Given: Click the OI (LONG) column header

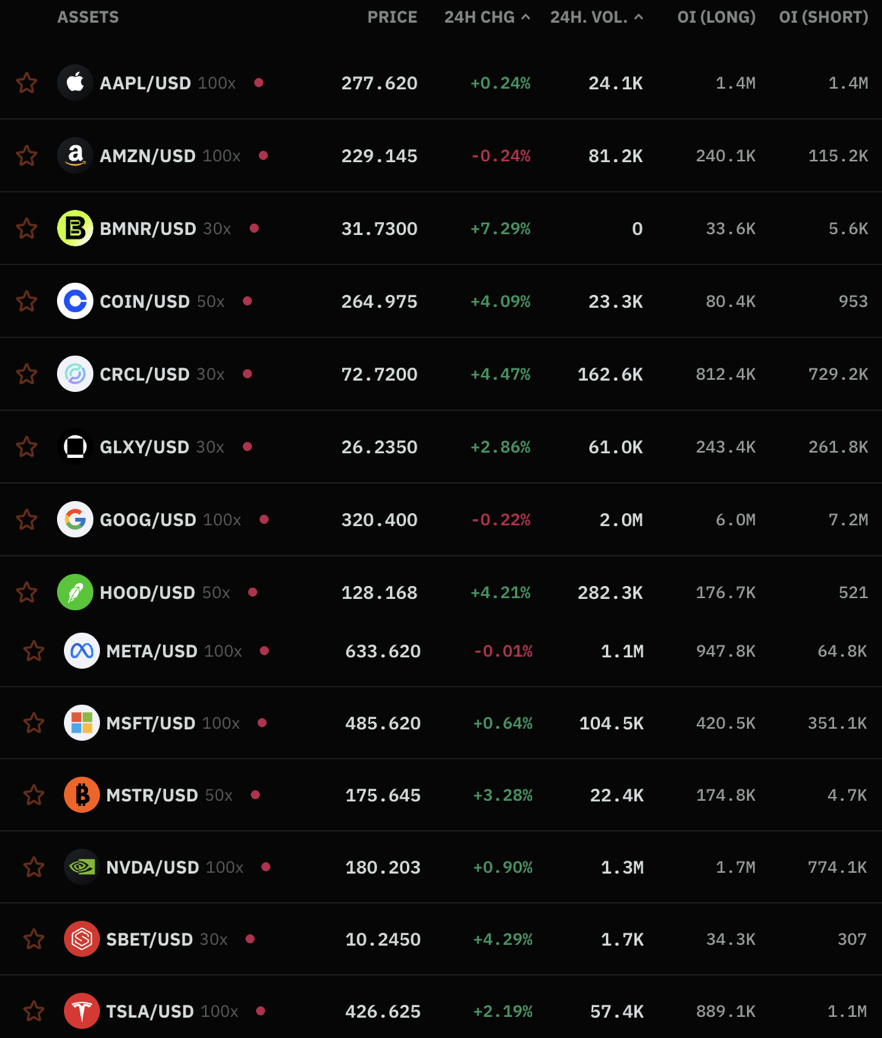Looking at the screenshot, I should coord(716,17).
